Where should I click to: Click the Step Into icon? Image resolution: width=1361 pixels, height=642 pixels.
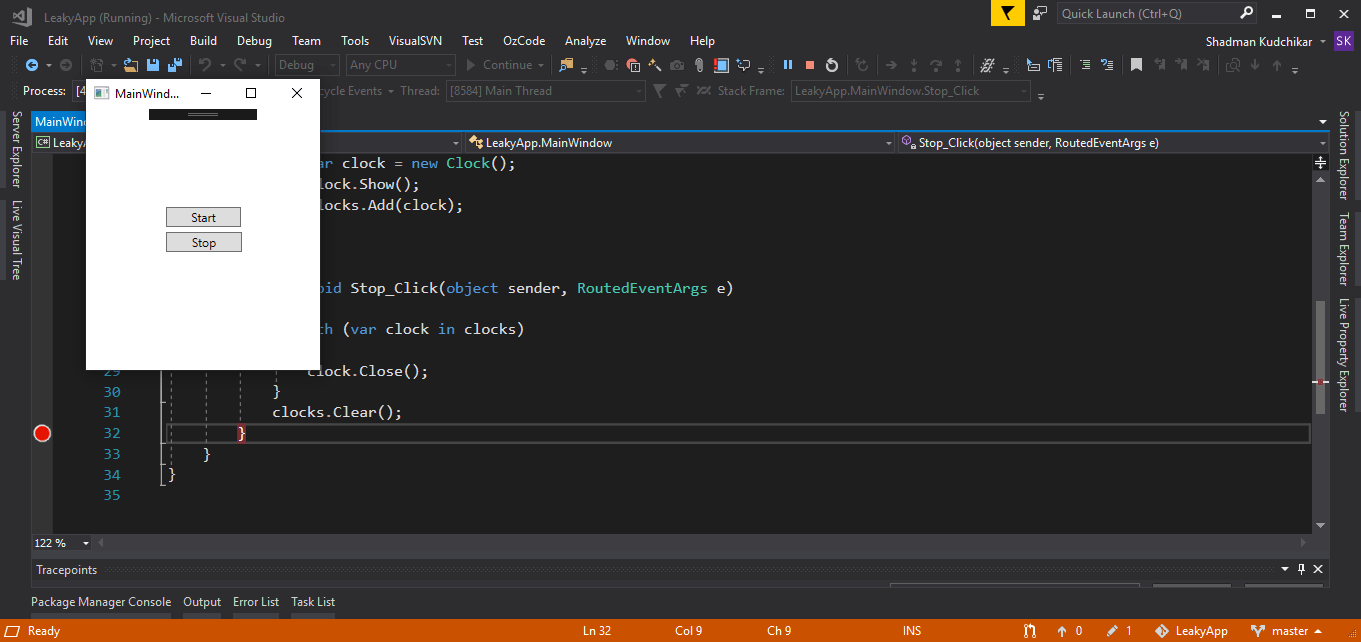(x=914, y=64)
